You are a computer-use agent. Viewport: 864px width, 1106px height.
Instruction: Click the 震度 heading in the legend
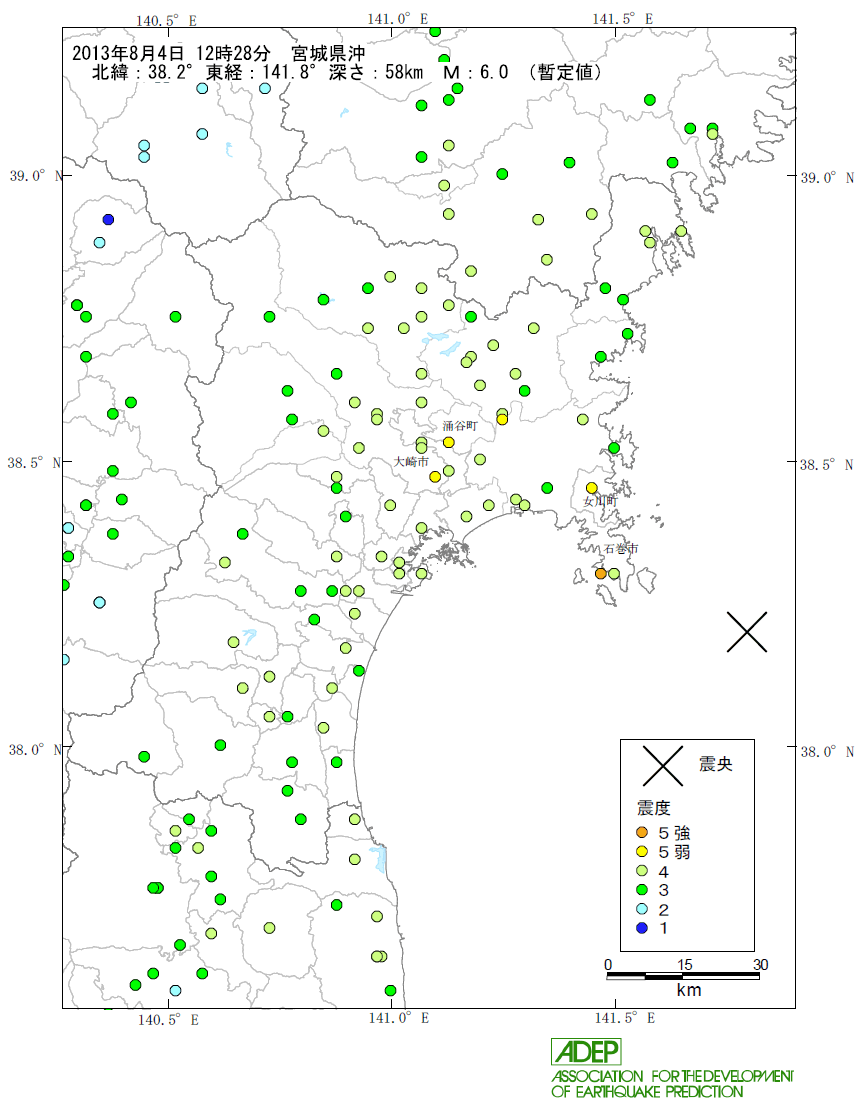pos(653,808)
